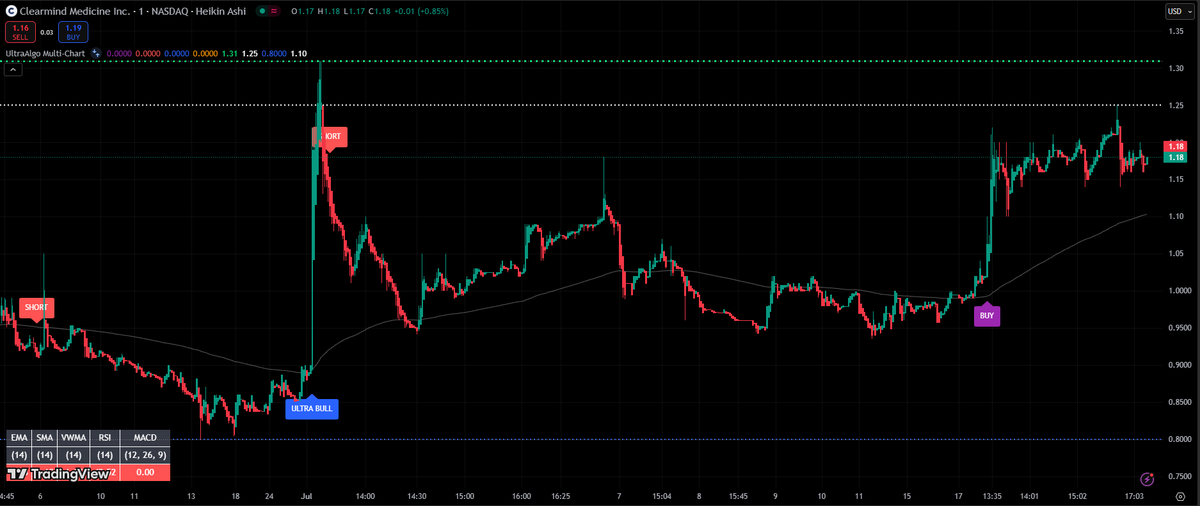Click the 1.0000 price axis label

(x=1178, y=291)
